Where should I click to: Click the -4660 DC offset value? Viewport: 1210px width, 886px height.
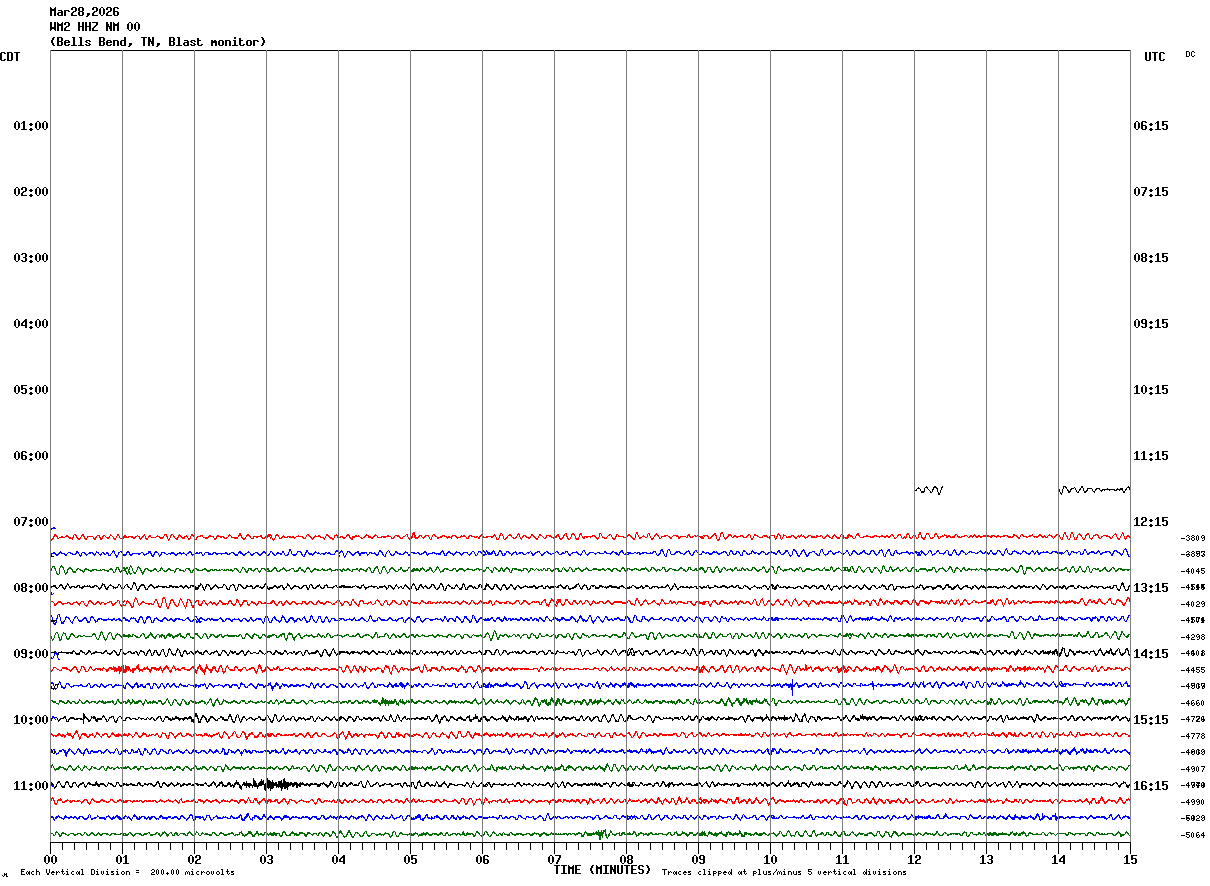1192,704
